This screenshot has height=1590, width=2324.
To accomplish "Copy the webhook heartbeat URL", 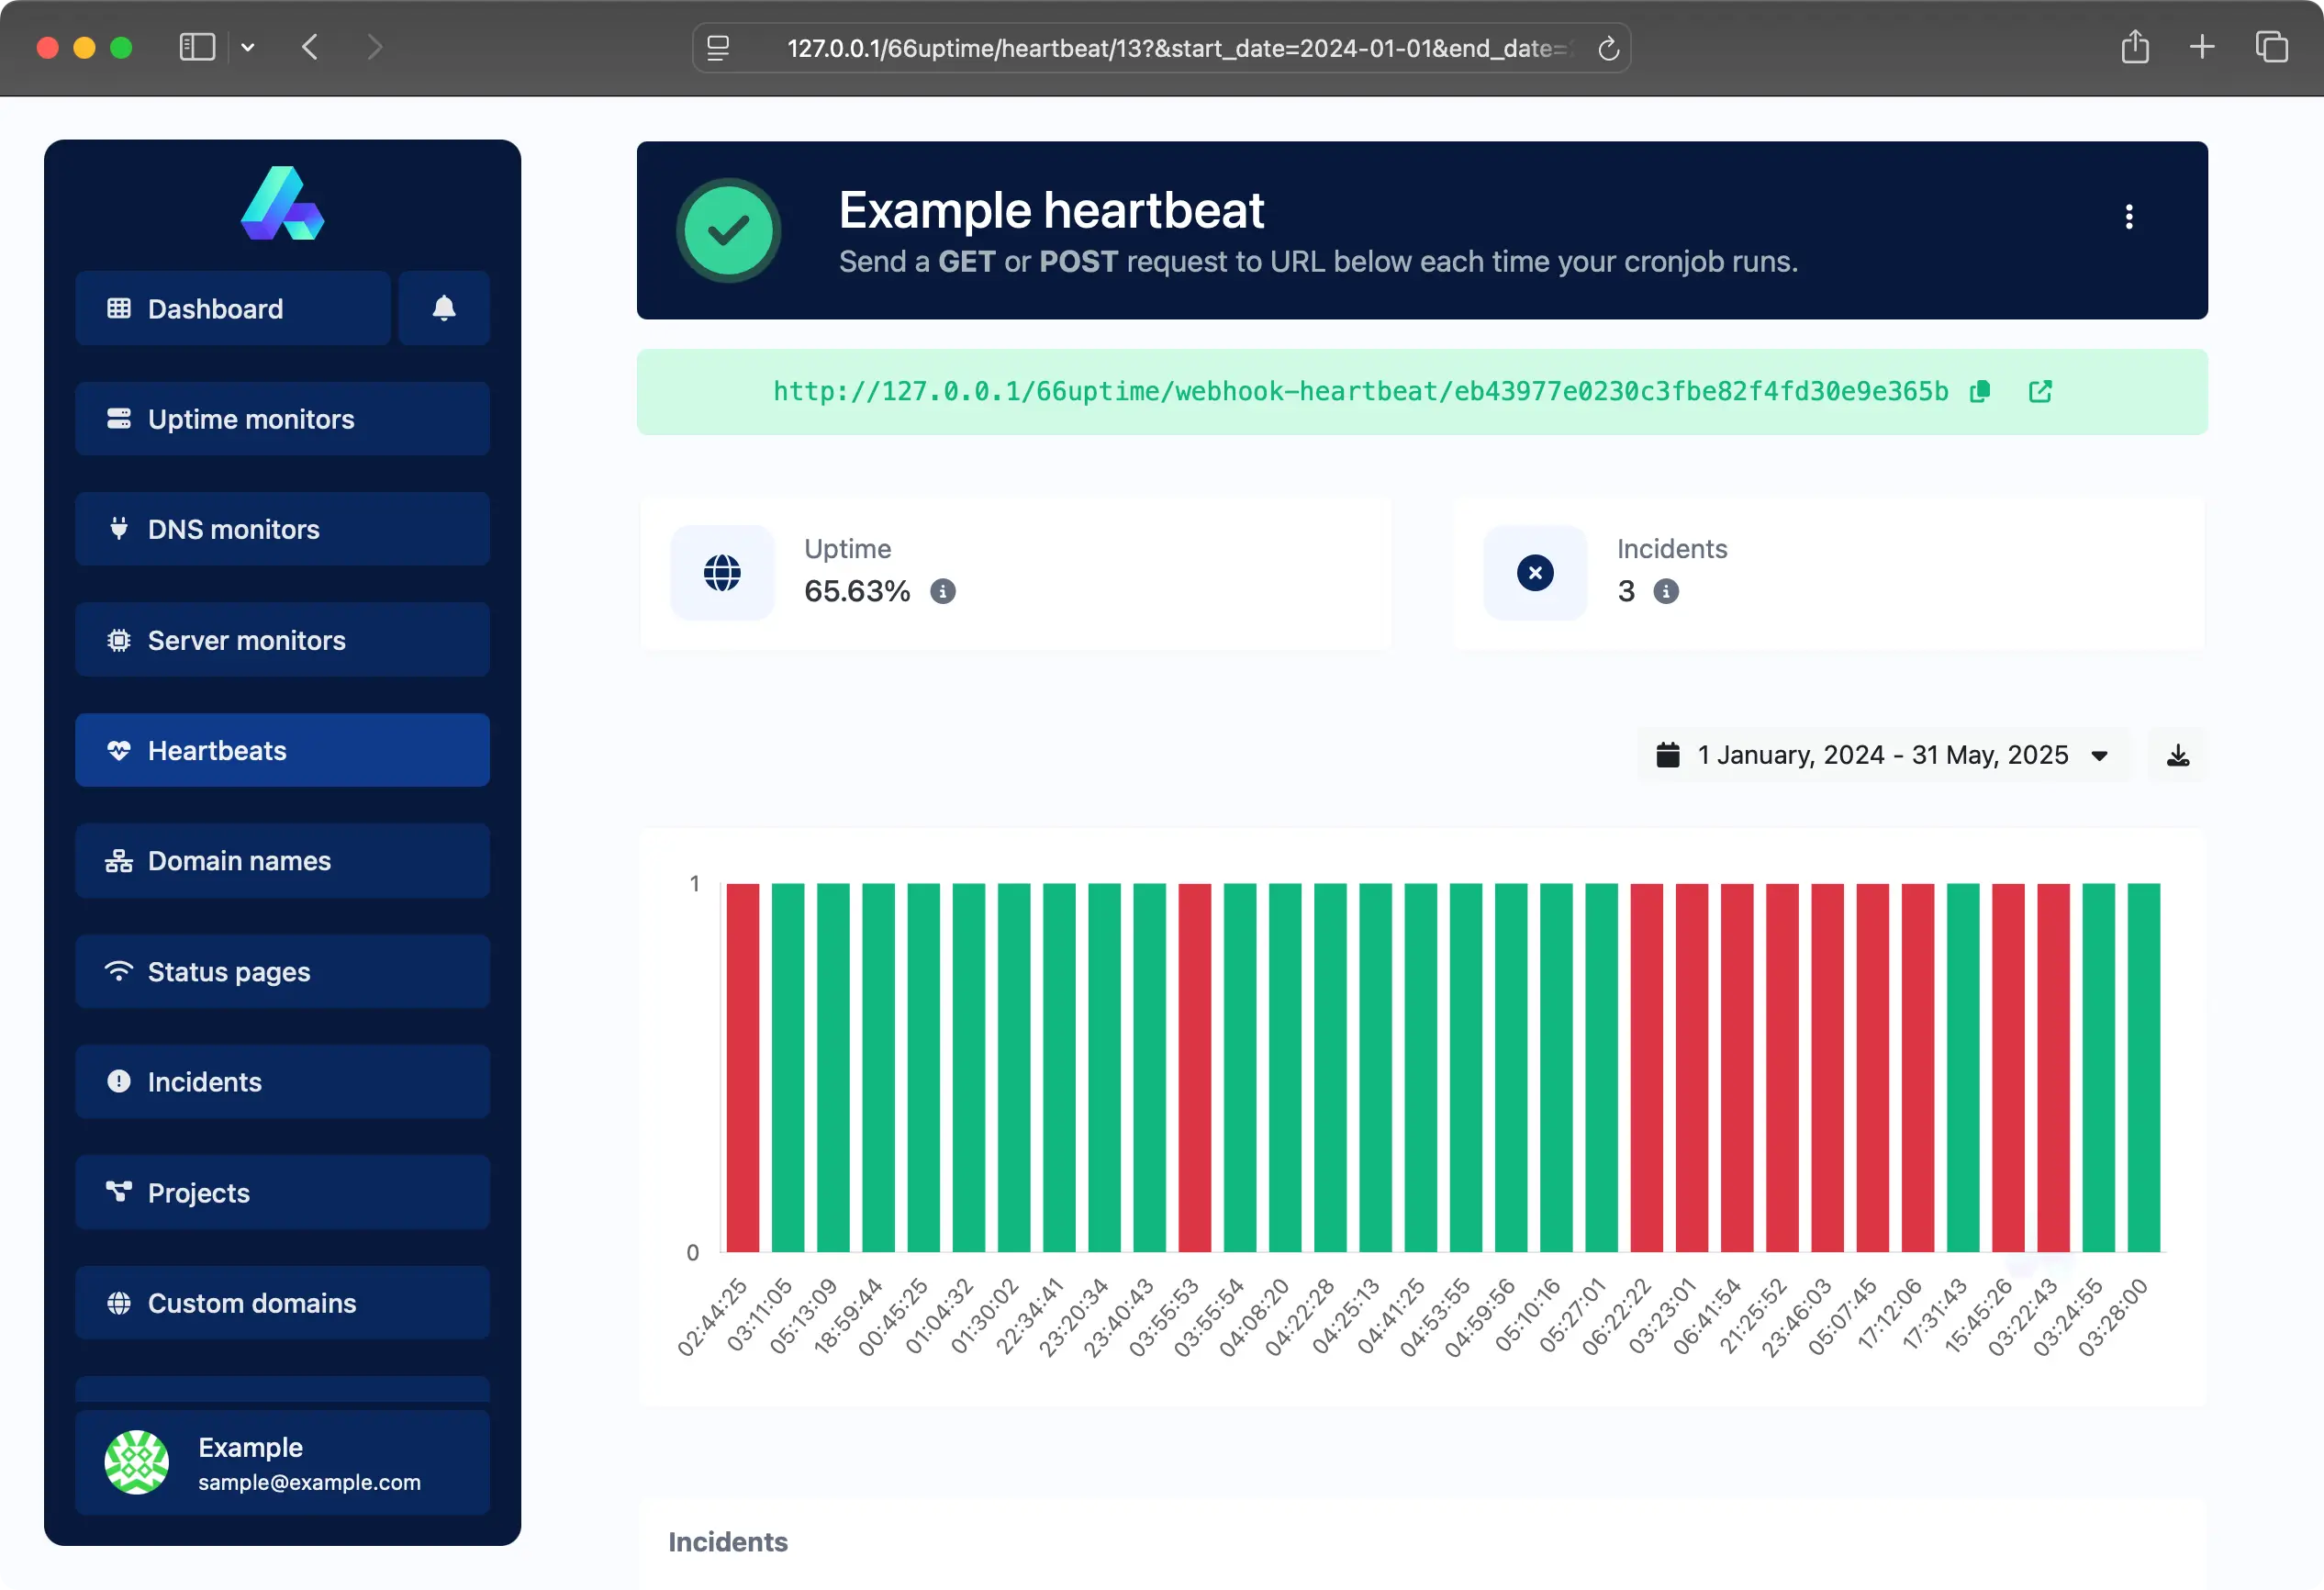I will coord(1979,391).
